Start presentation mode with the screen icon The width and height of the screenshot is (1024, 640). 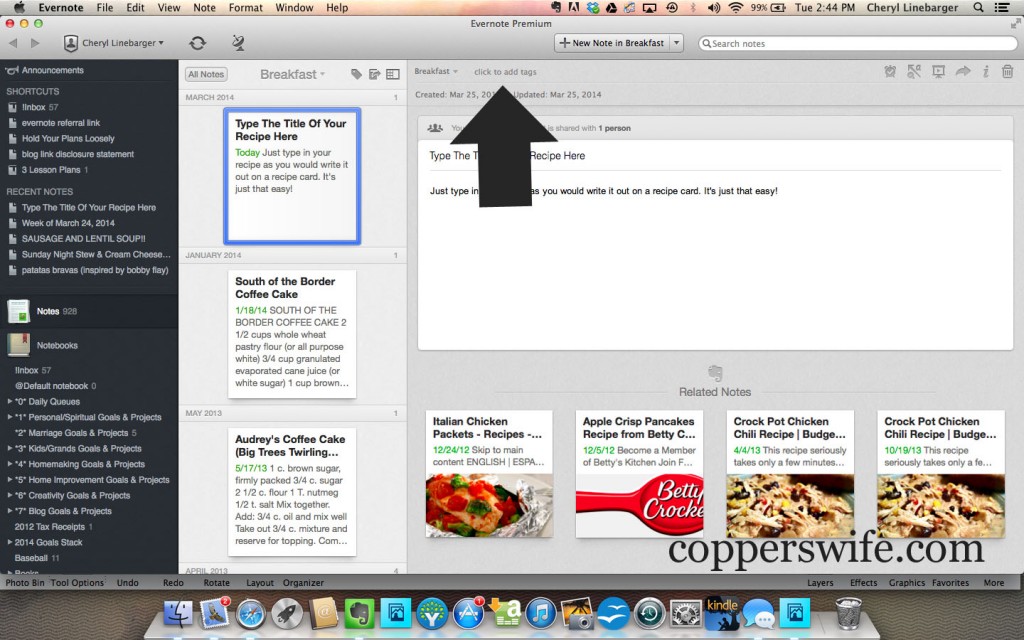[x=938, y=71]
